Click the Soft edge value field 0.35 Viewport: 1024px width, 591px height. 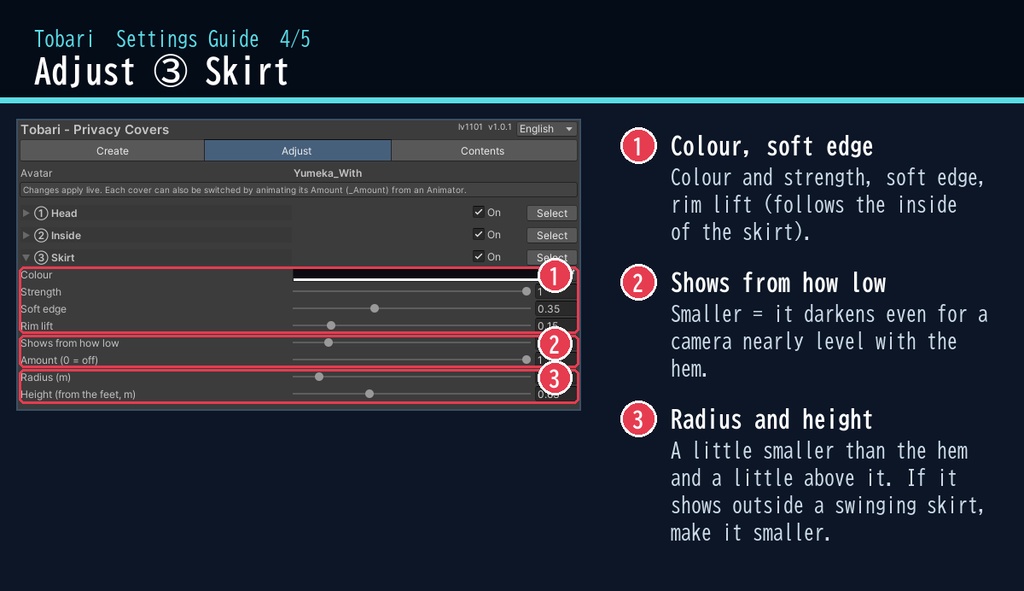tap(555, 309)
